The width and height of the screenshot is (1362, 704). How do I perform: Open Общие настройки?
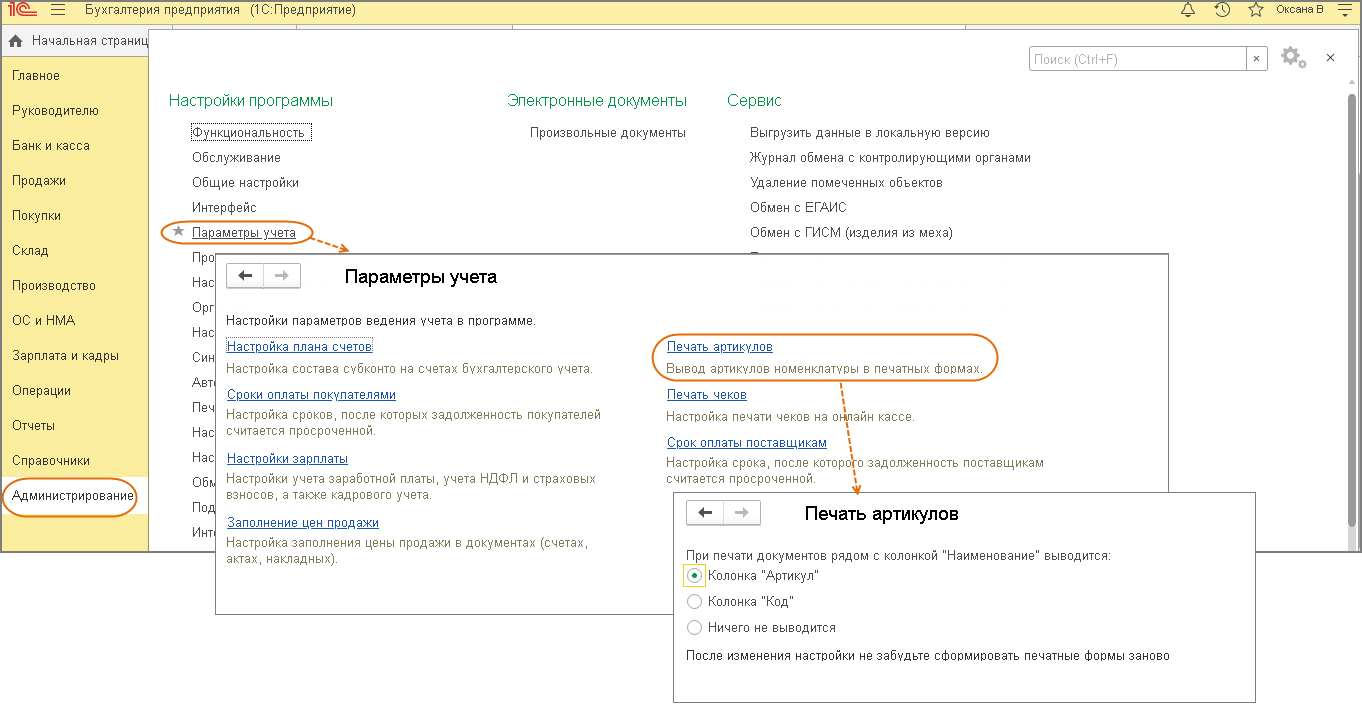point(245,182)
